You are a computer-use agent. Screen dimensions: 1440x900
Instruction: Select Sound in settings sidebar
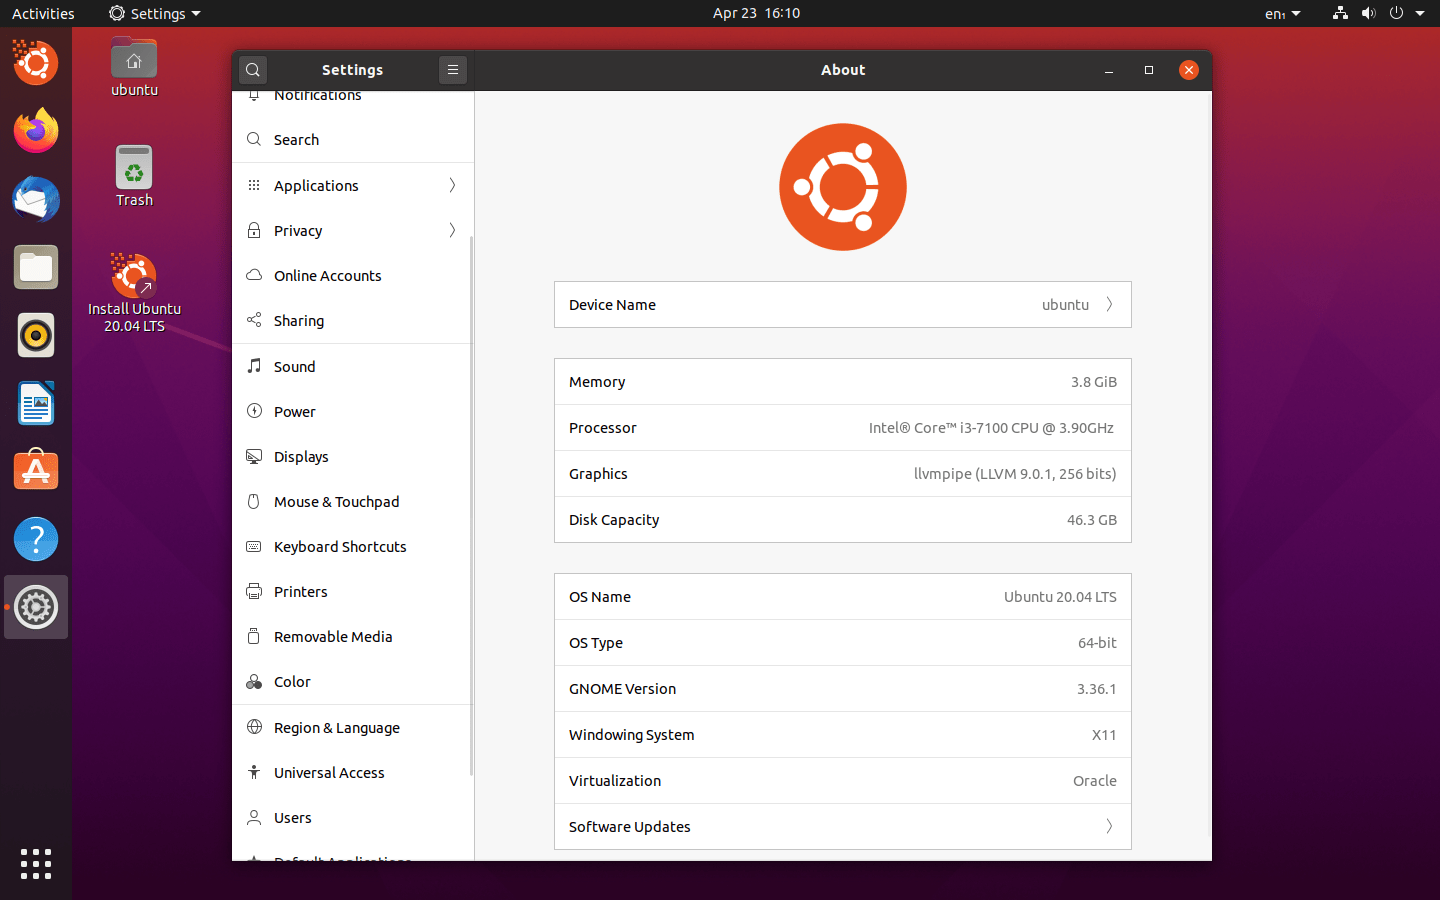(353, 366)
